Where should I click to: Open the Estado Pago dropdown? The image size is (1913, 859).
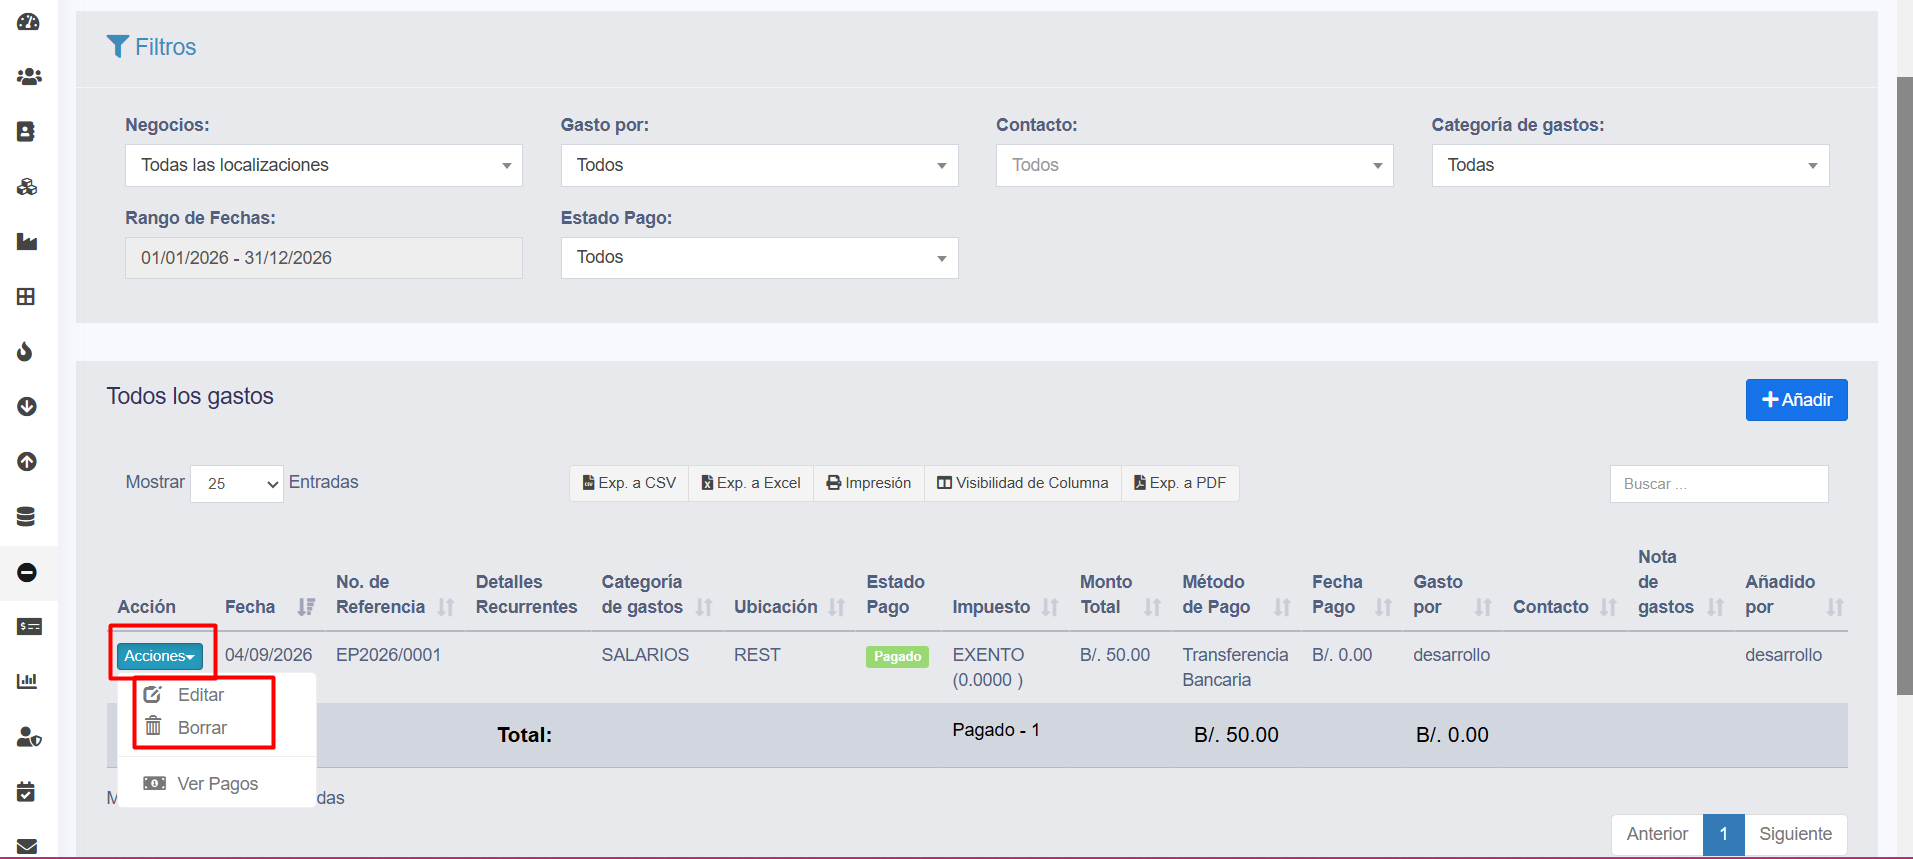pyautogui.click(x=759, y=257)
